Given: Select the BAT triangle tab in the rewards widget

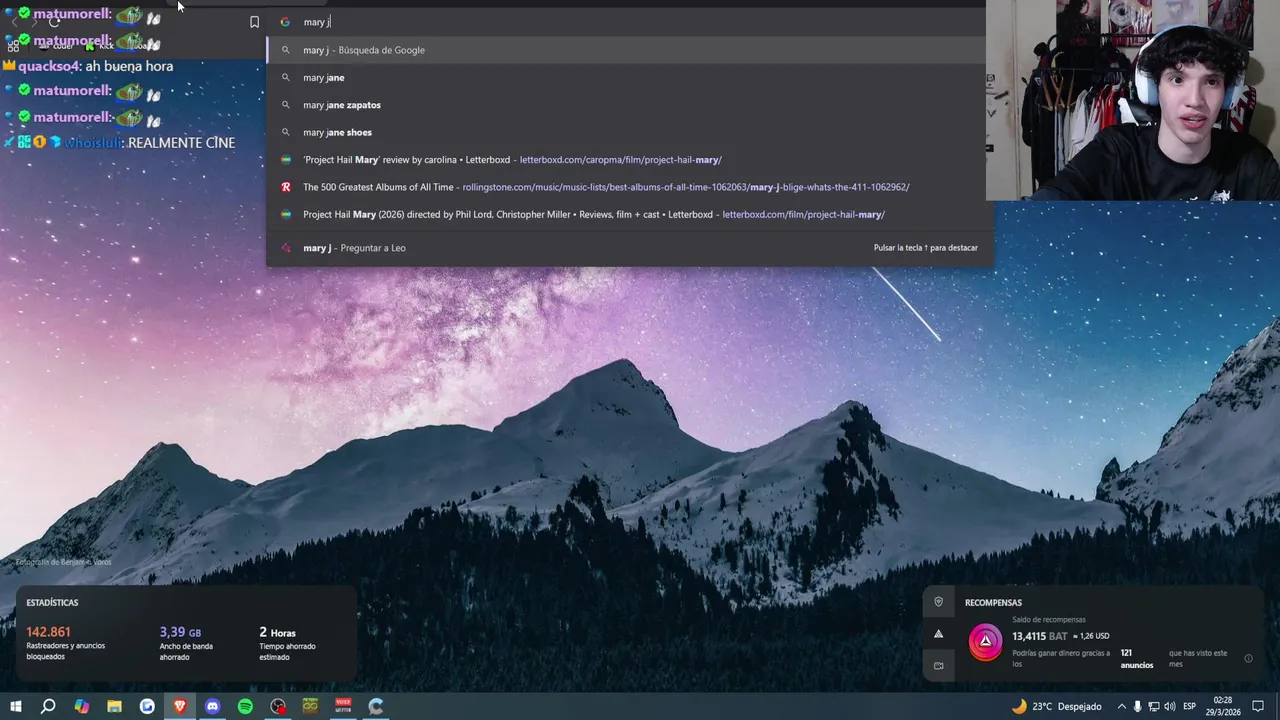Looking at the screenshot, I should click(938, 634).
